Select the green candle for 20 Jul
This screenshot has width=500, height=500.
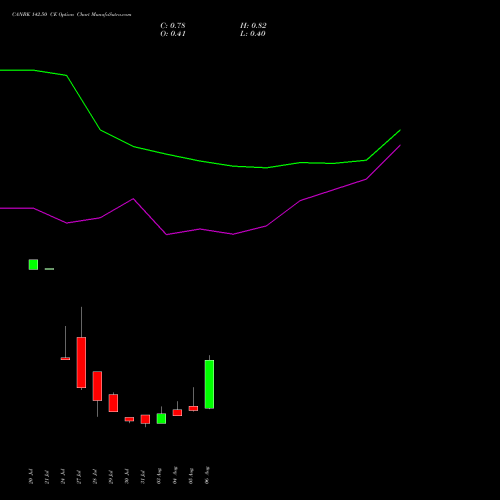click(33, 264)
